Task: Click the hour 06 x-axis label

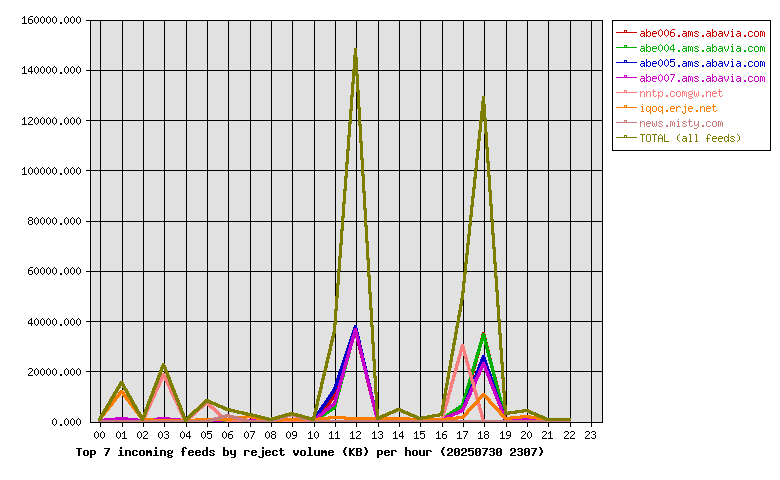Action: click(x=228, y=435)
